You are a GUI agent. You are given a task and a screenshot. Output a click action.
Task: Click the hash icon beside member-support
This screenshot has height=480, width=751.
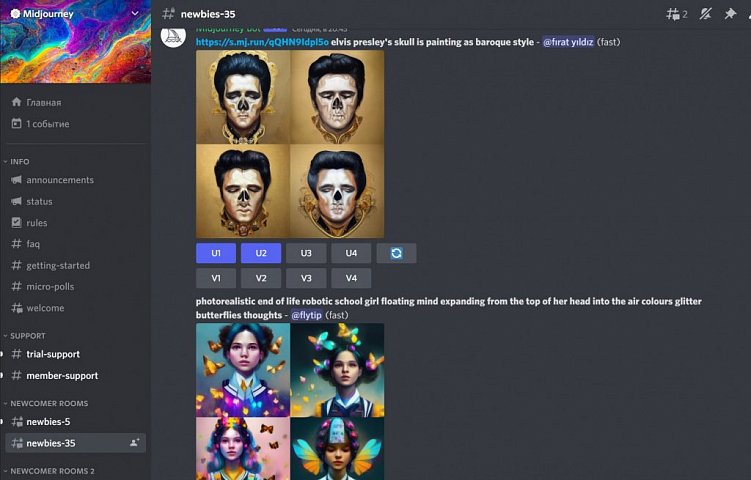pos(16,376)
